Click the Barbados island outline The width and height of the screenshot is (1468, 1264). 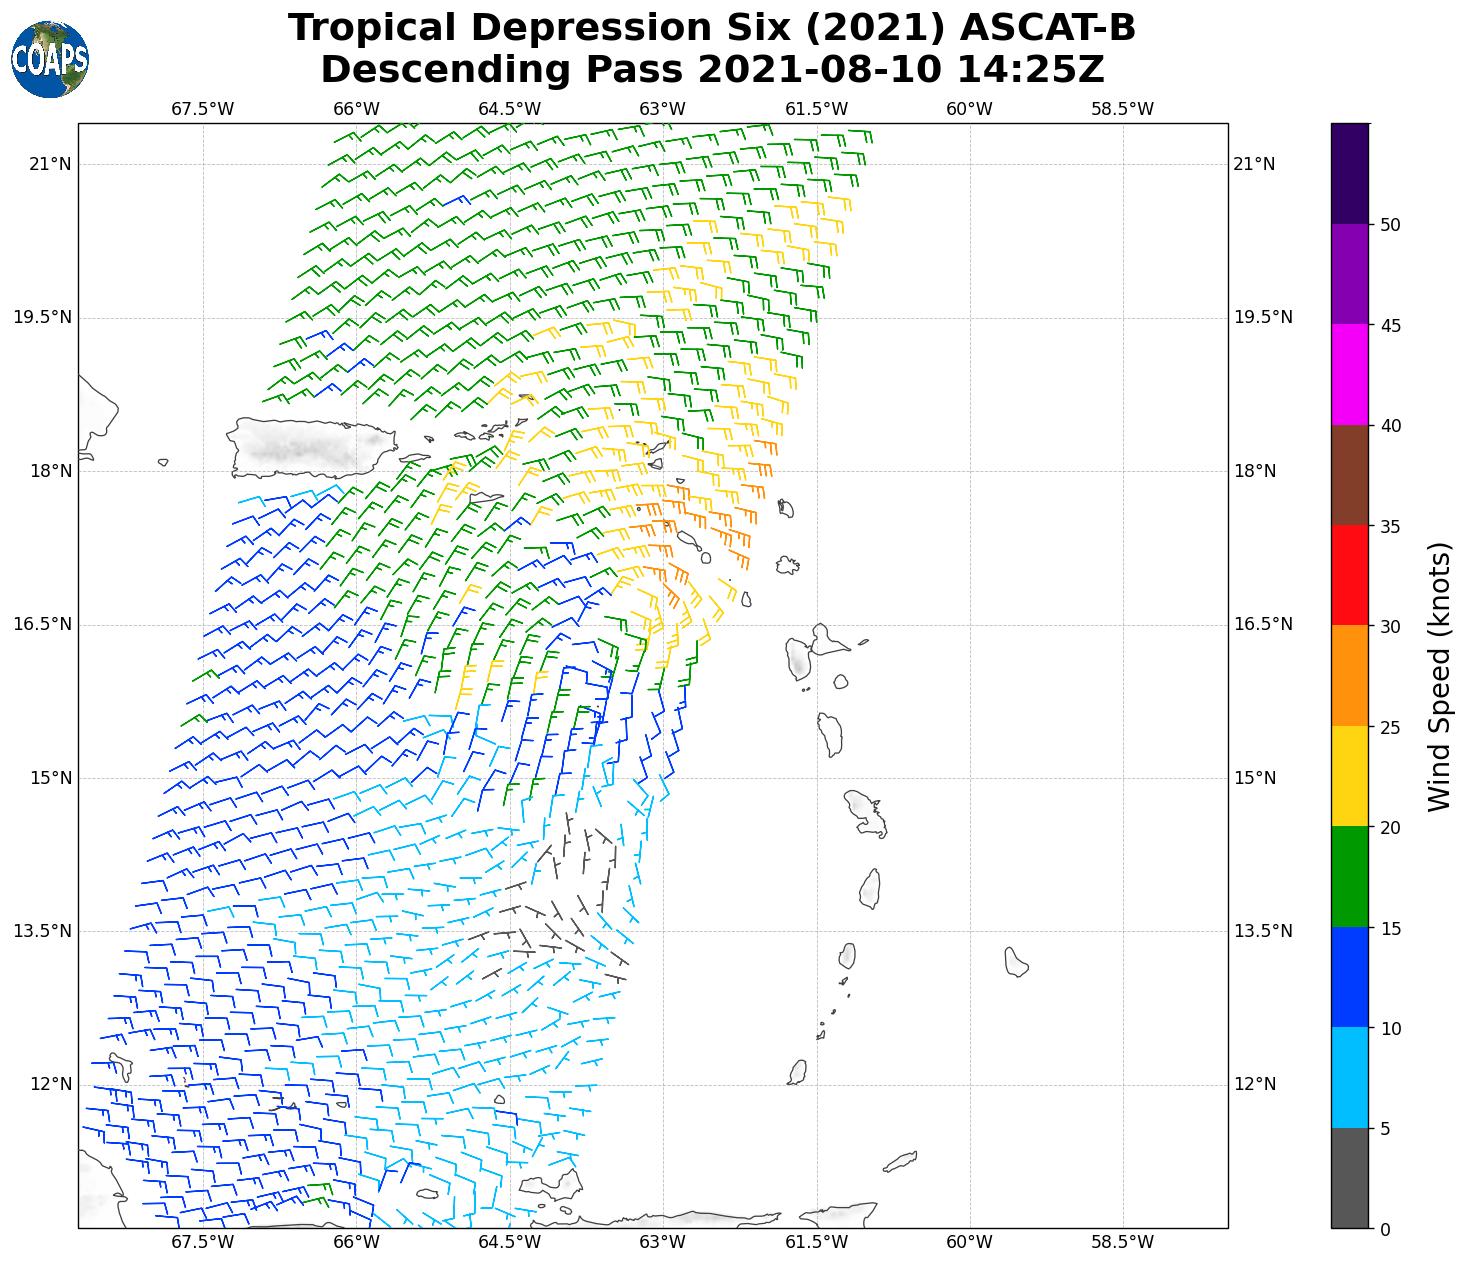click(x=1016, y=962)
